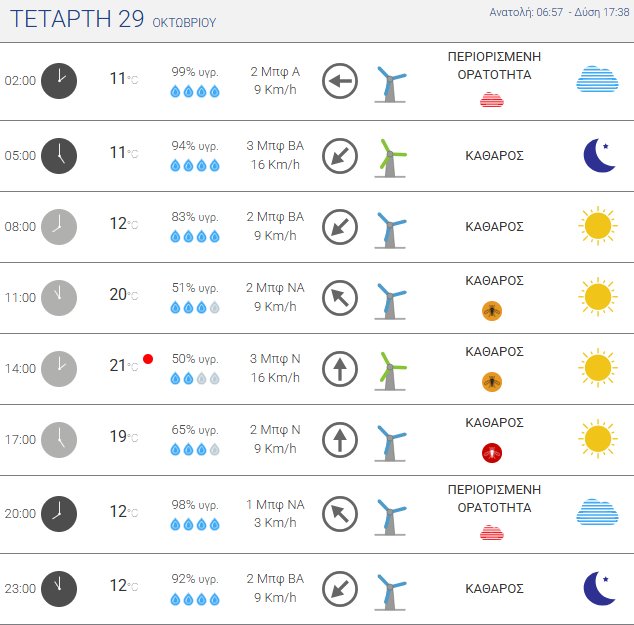Click the red mosquito icon at 17:00

[492, 452]
